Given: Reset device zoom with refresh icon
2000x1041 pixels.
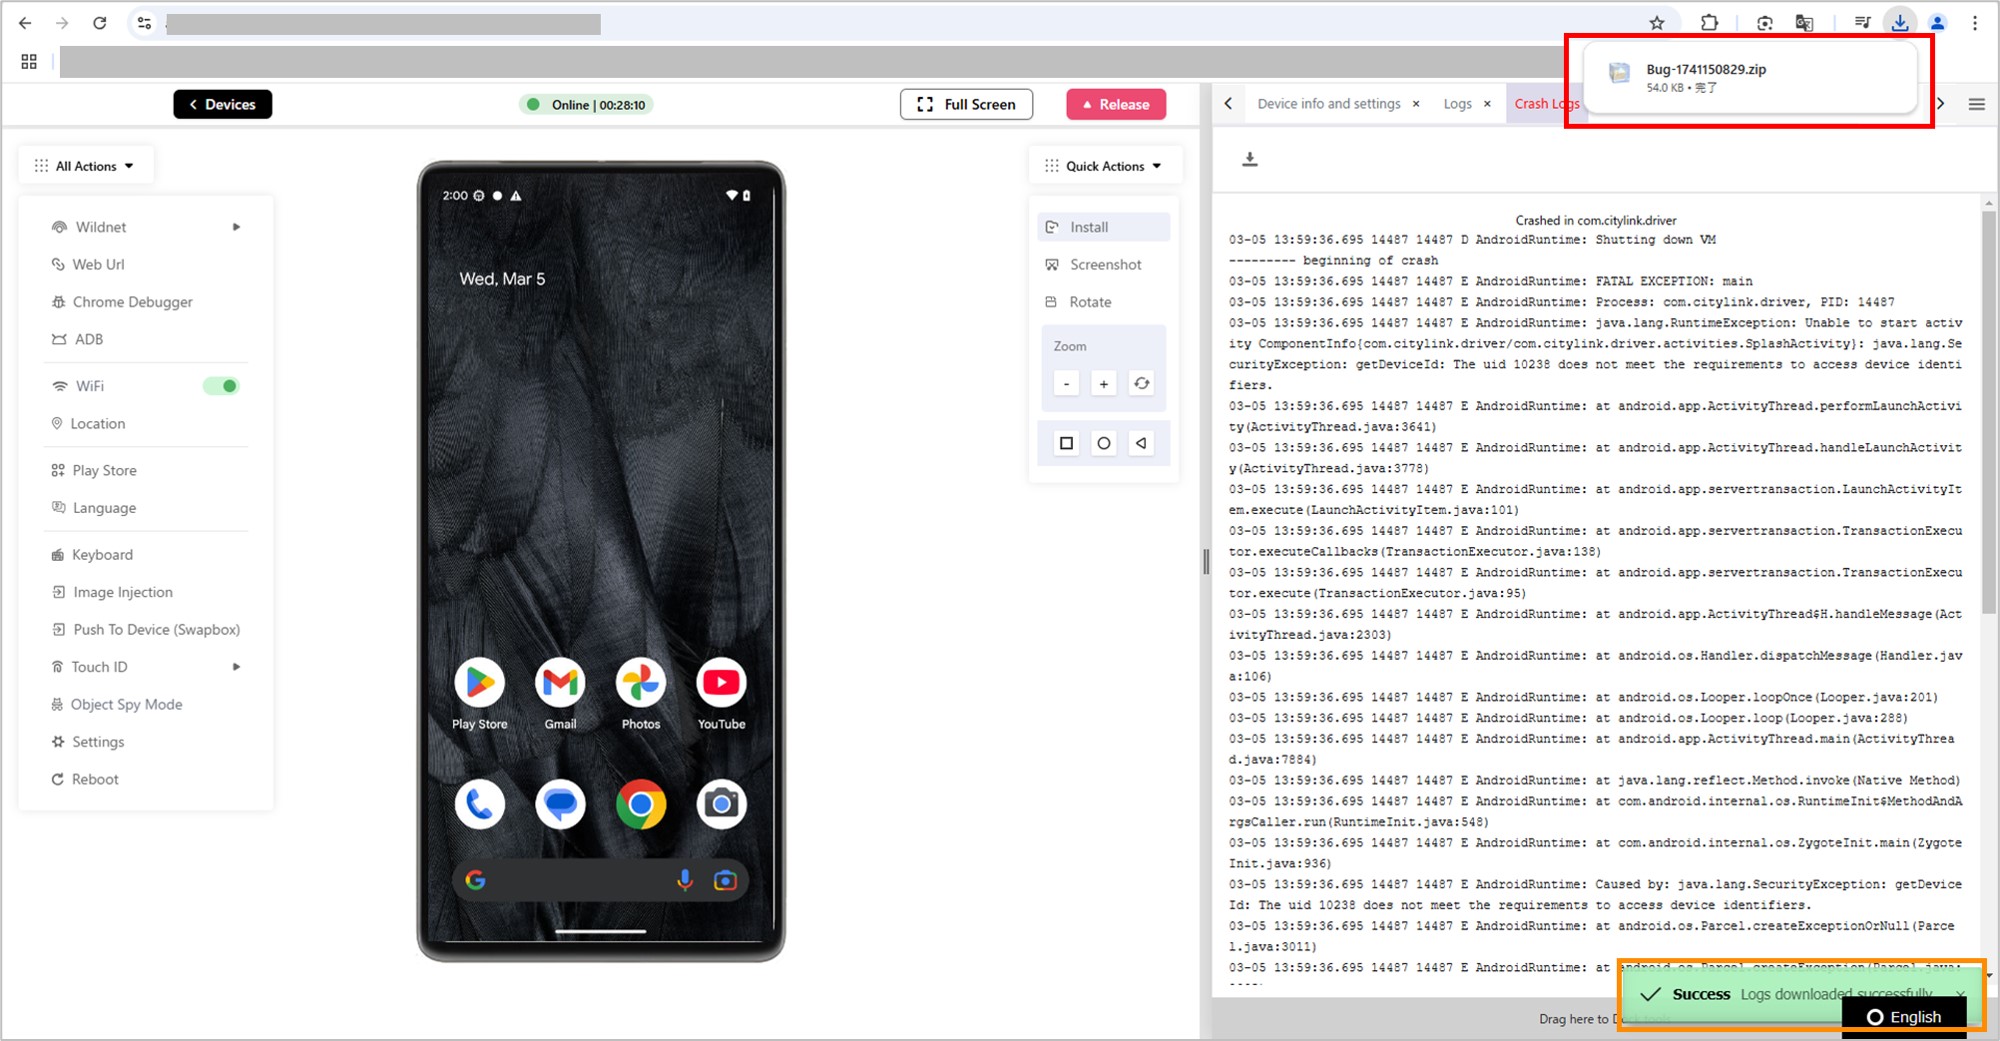Looking at the screenshot, I should (x=1141, y=384).
